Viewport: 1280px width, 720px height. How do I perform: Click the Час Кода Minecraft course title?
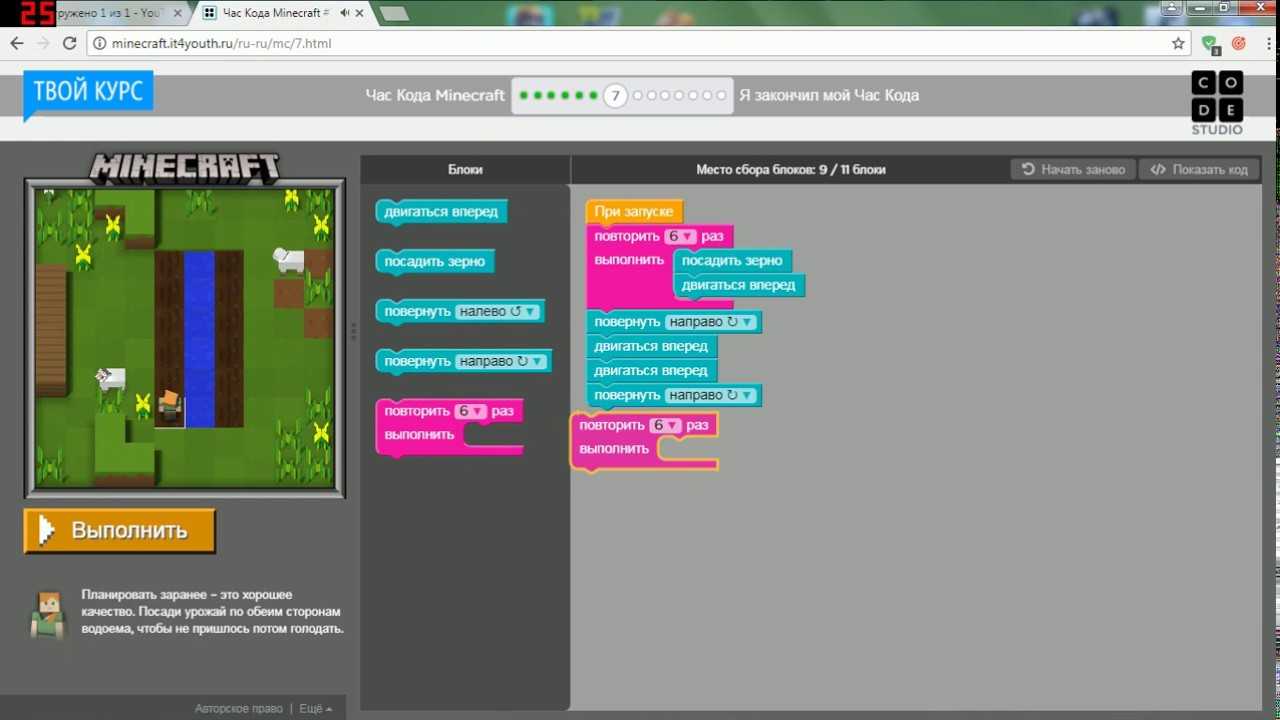(x=435, y=95)
